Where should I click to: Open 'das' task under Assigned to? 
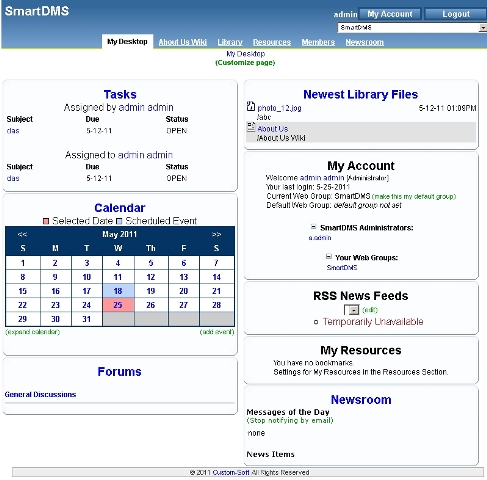[13, 178]
